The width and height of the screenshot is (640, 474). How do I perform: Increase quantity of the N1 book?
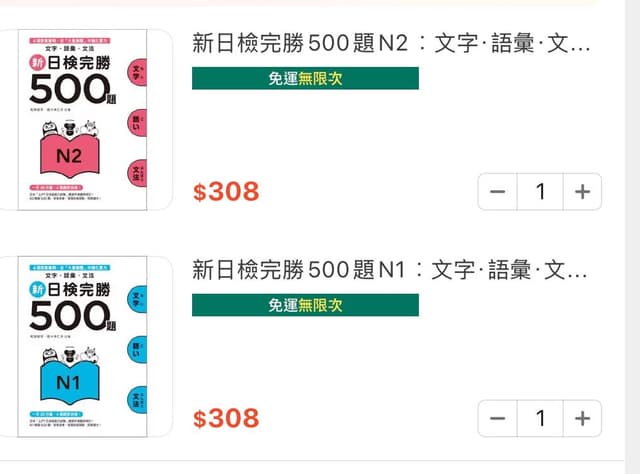pos(582,418)
